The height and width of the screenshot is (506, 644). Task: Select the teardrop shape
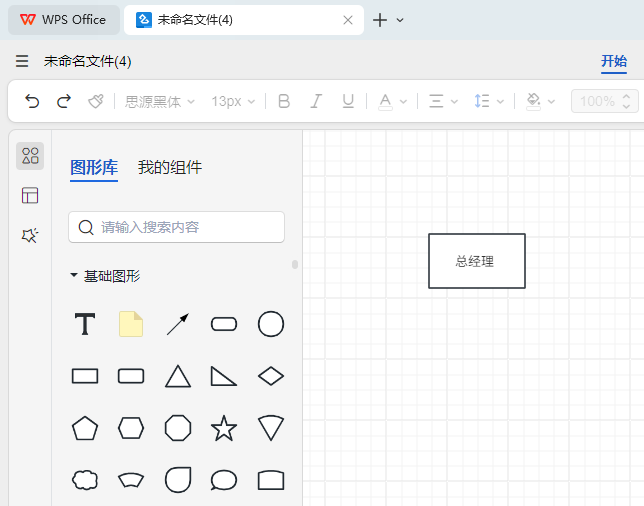[178, 480]
